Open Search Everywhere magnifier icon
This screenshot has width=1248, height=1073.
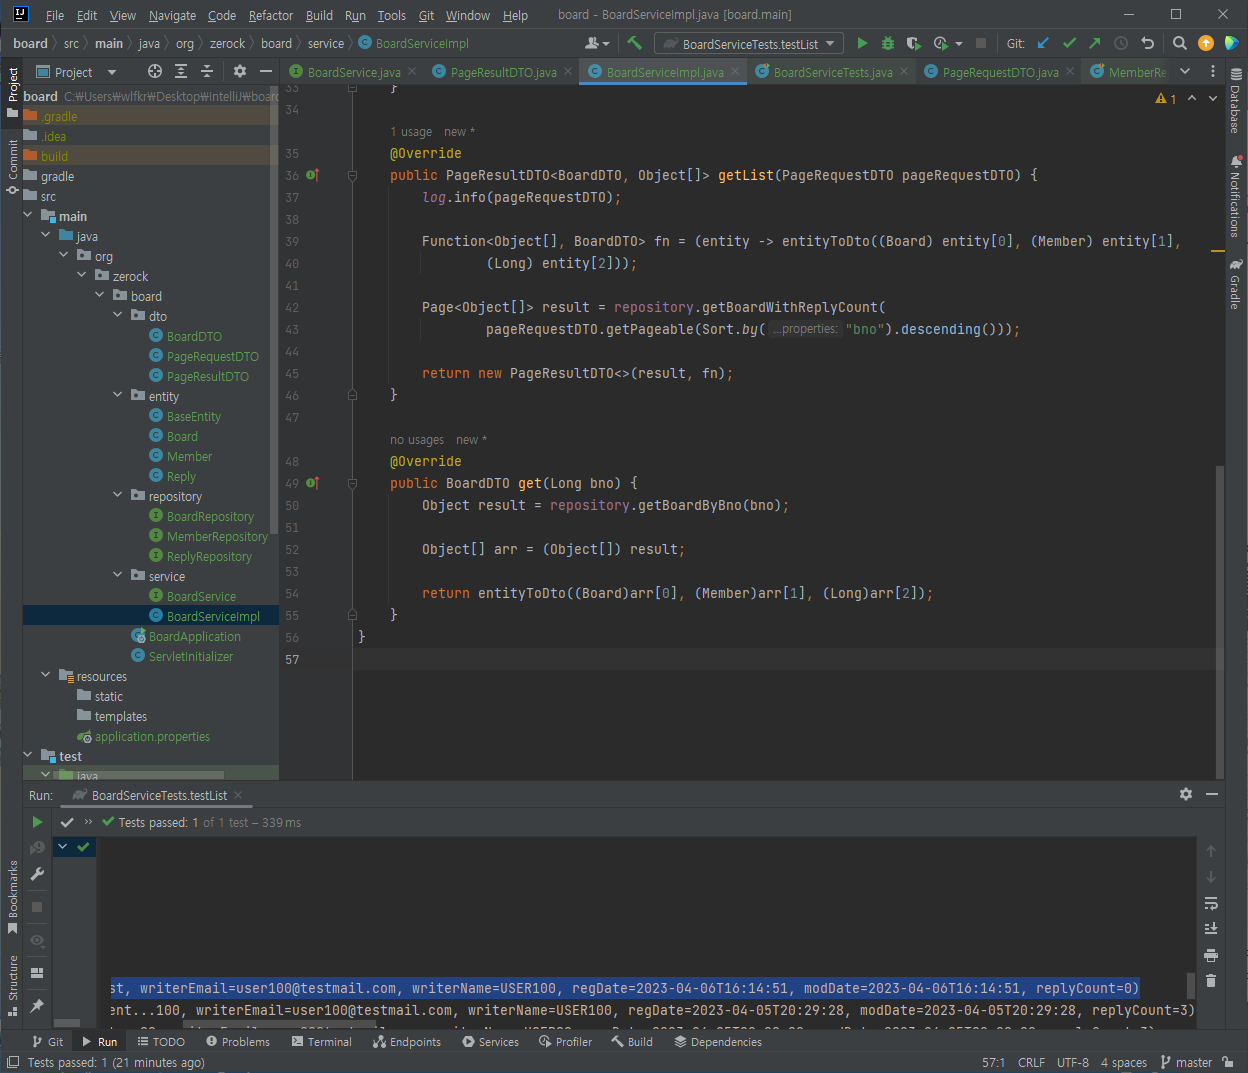coord(1180,43)
